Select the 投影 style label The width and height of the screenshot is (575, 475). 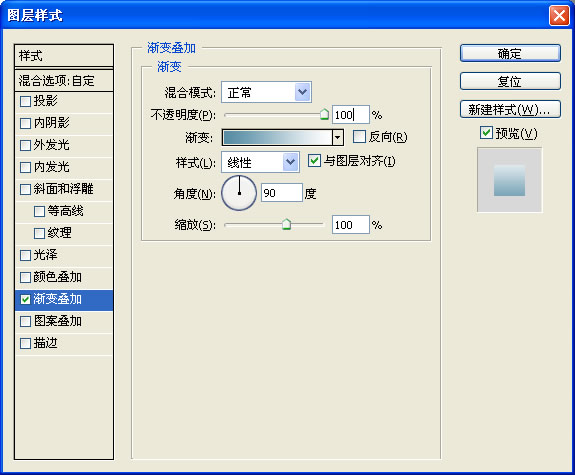(45, 101)
